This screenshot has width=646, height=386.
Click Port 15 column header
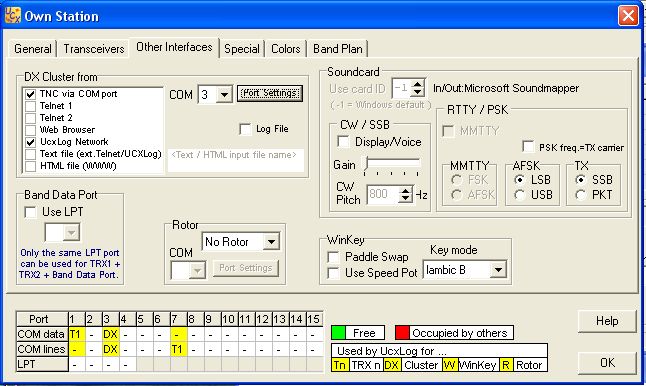coord(314,319)
